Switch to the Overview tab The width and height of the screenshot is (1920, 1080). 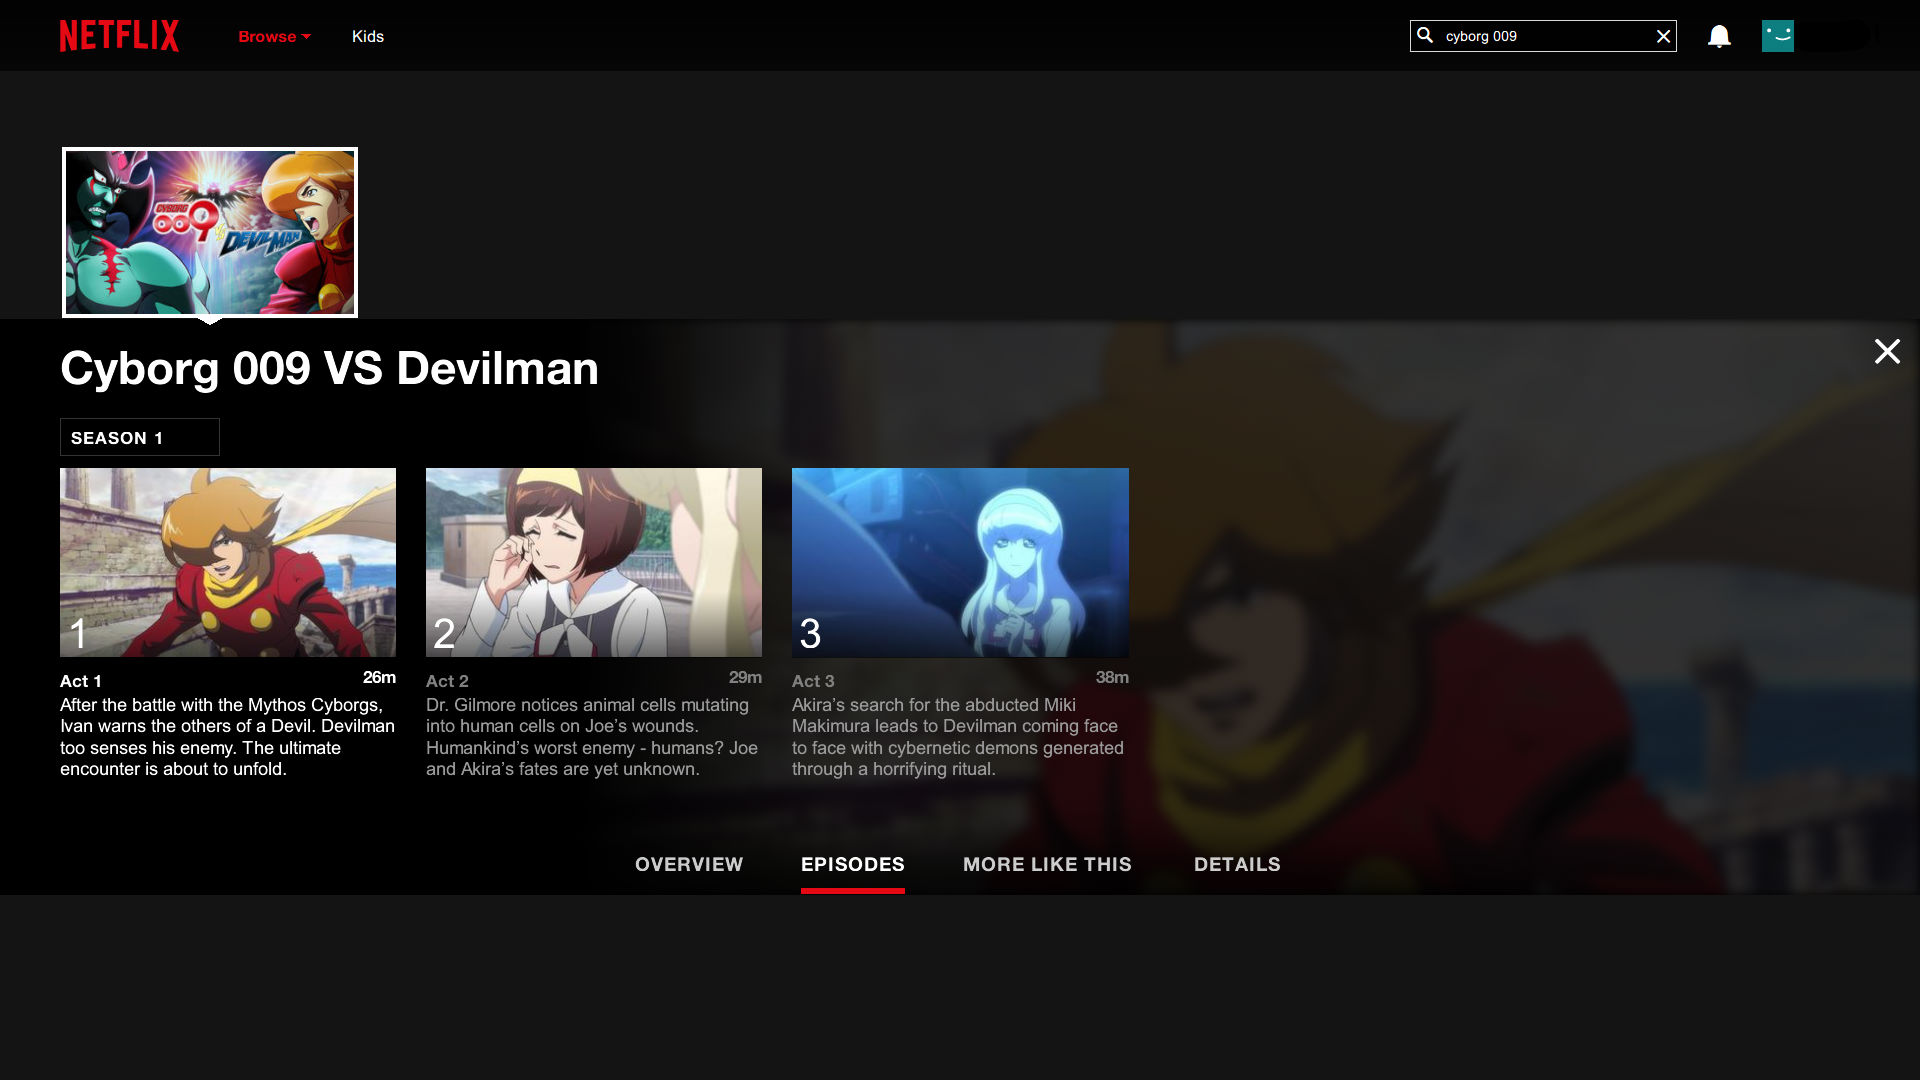pos(688,864)
